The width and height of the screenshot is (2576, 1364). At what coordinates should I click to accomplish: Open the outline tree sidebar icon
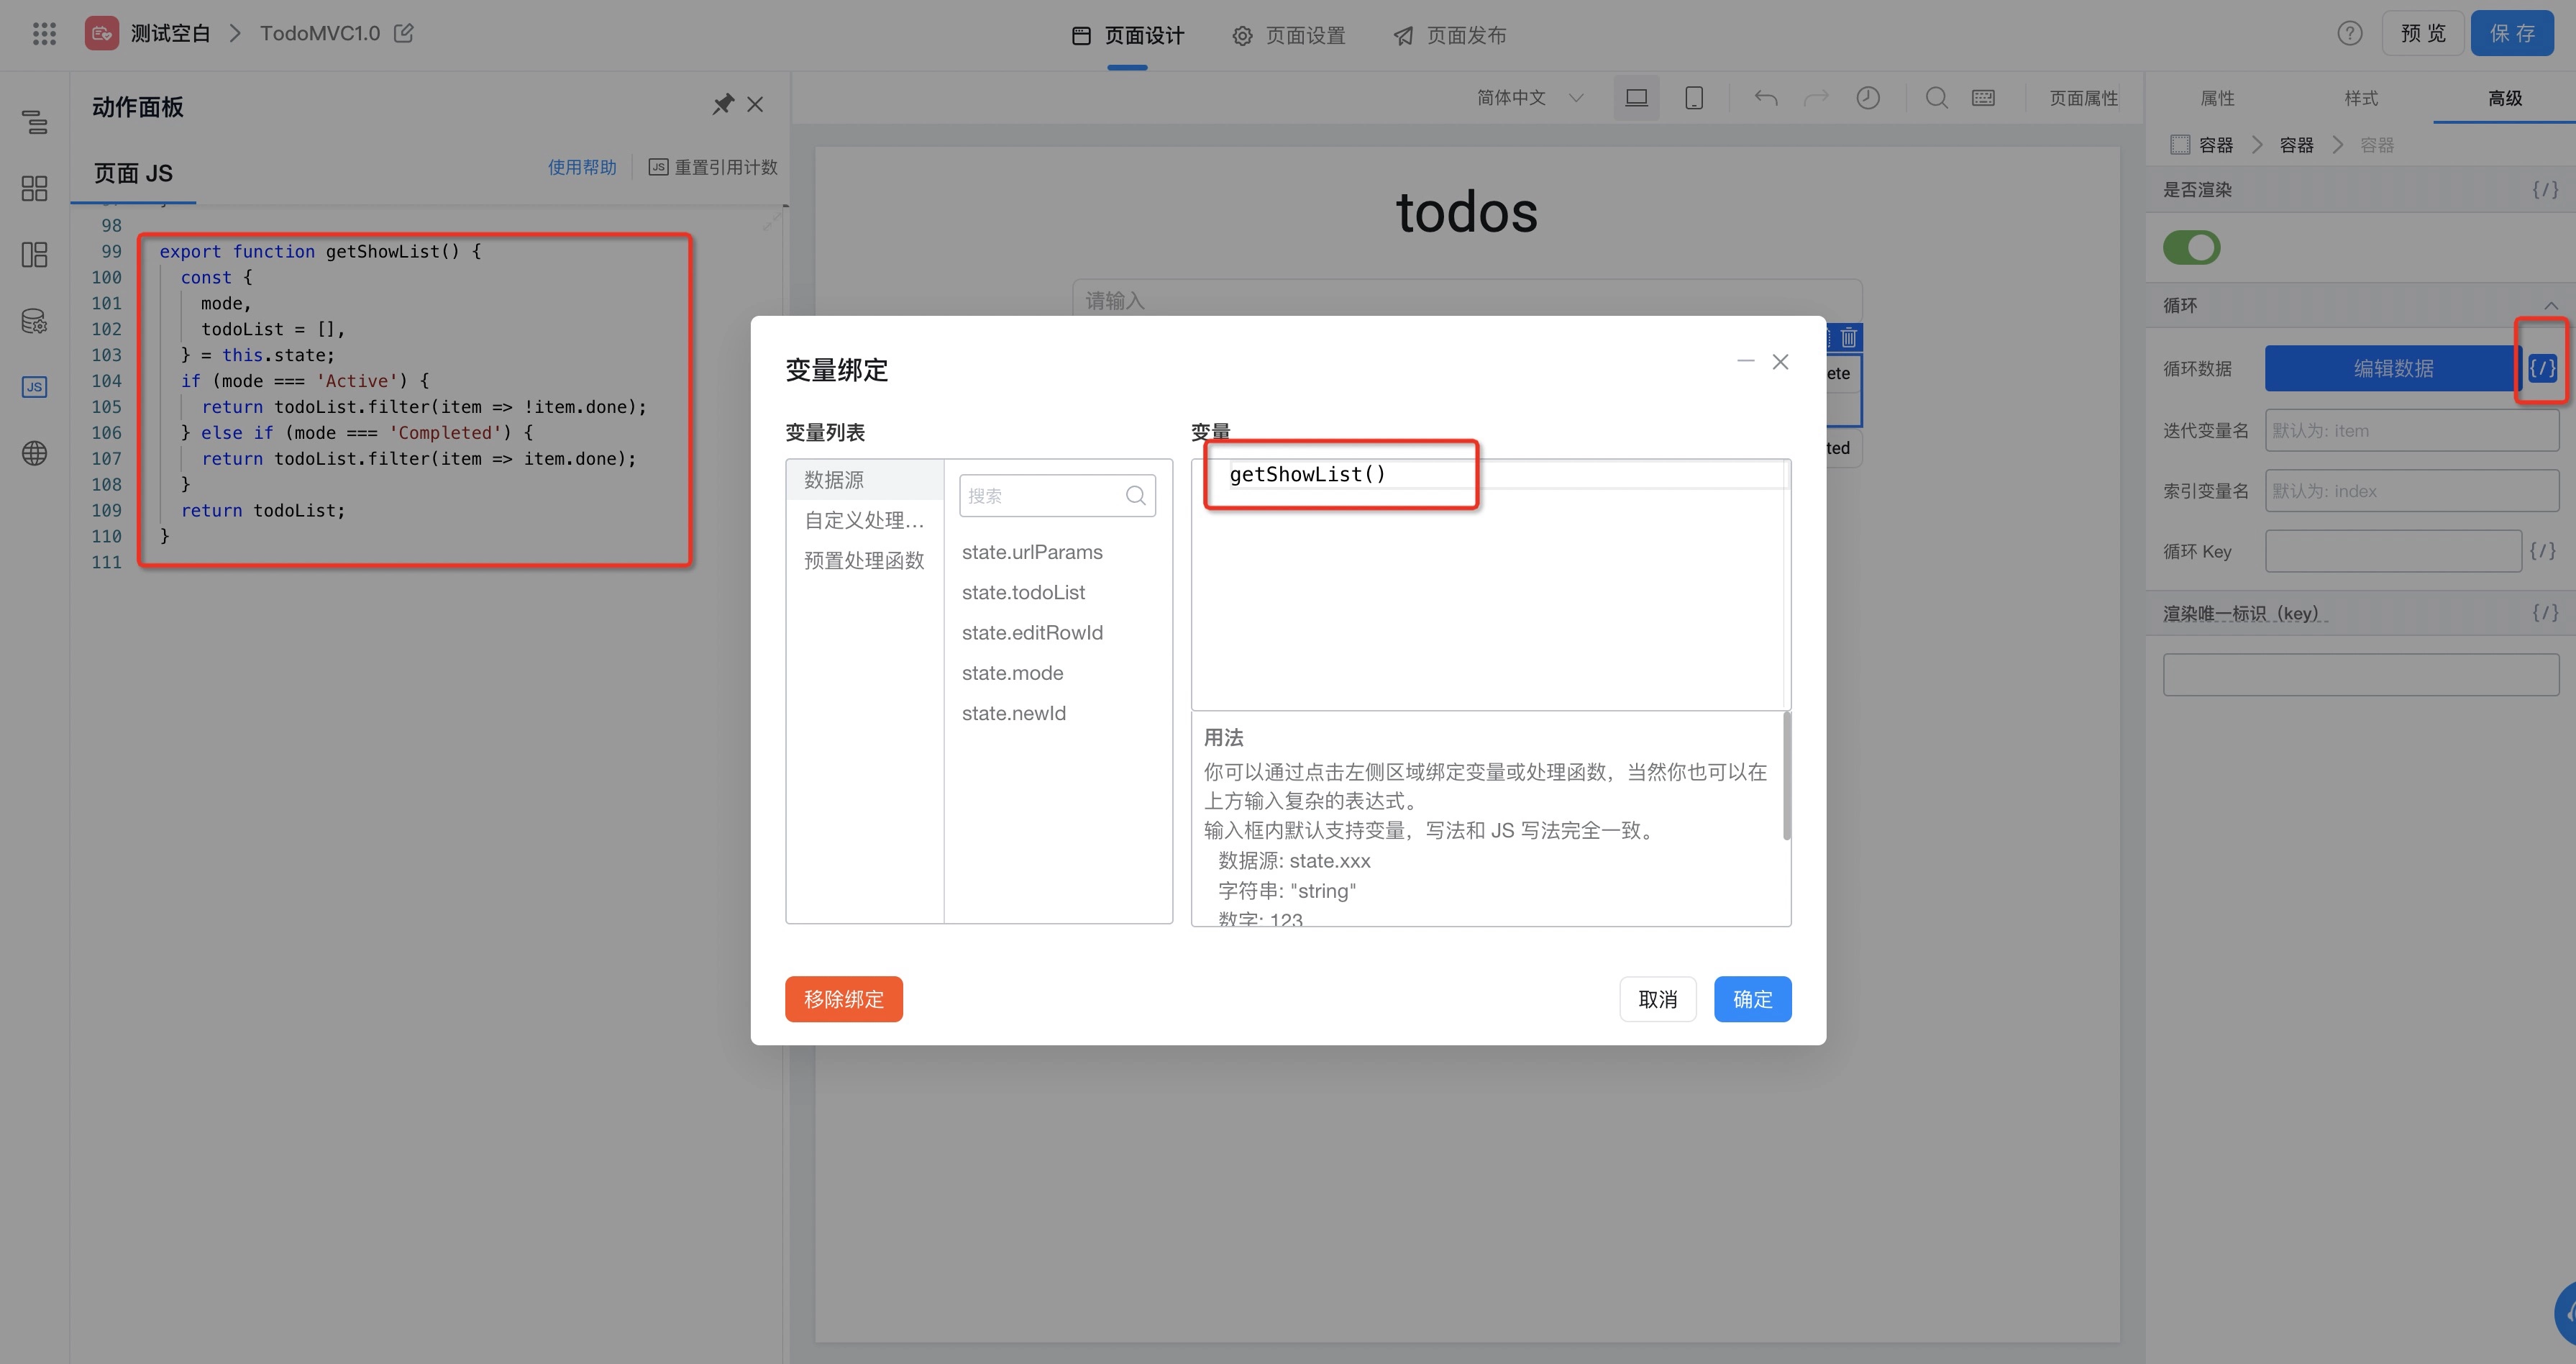tap(34, 122)
